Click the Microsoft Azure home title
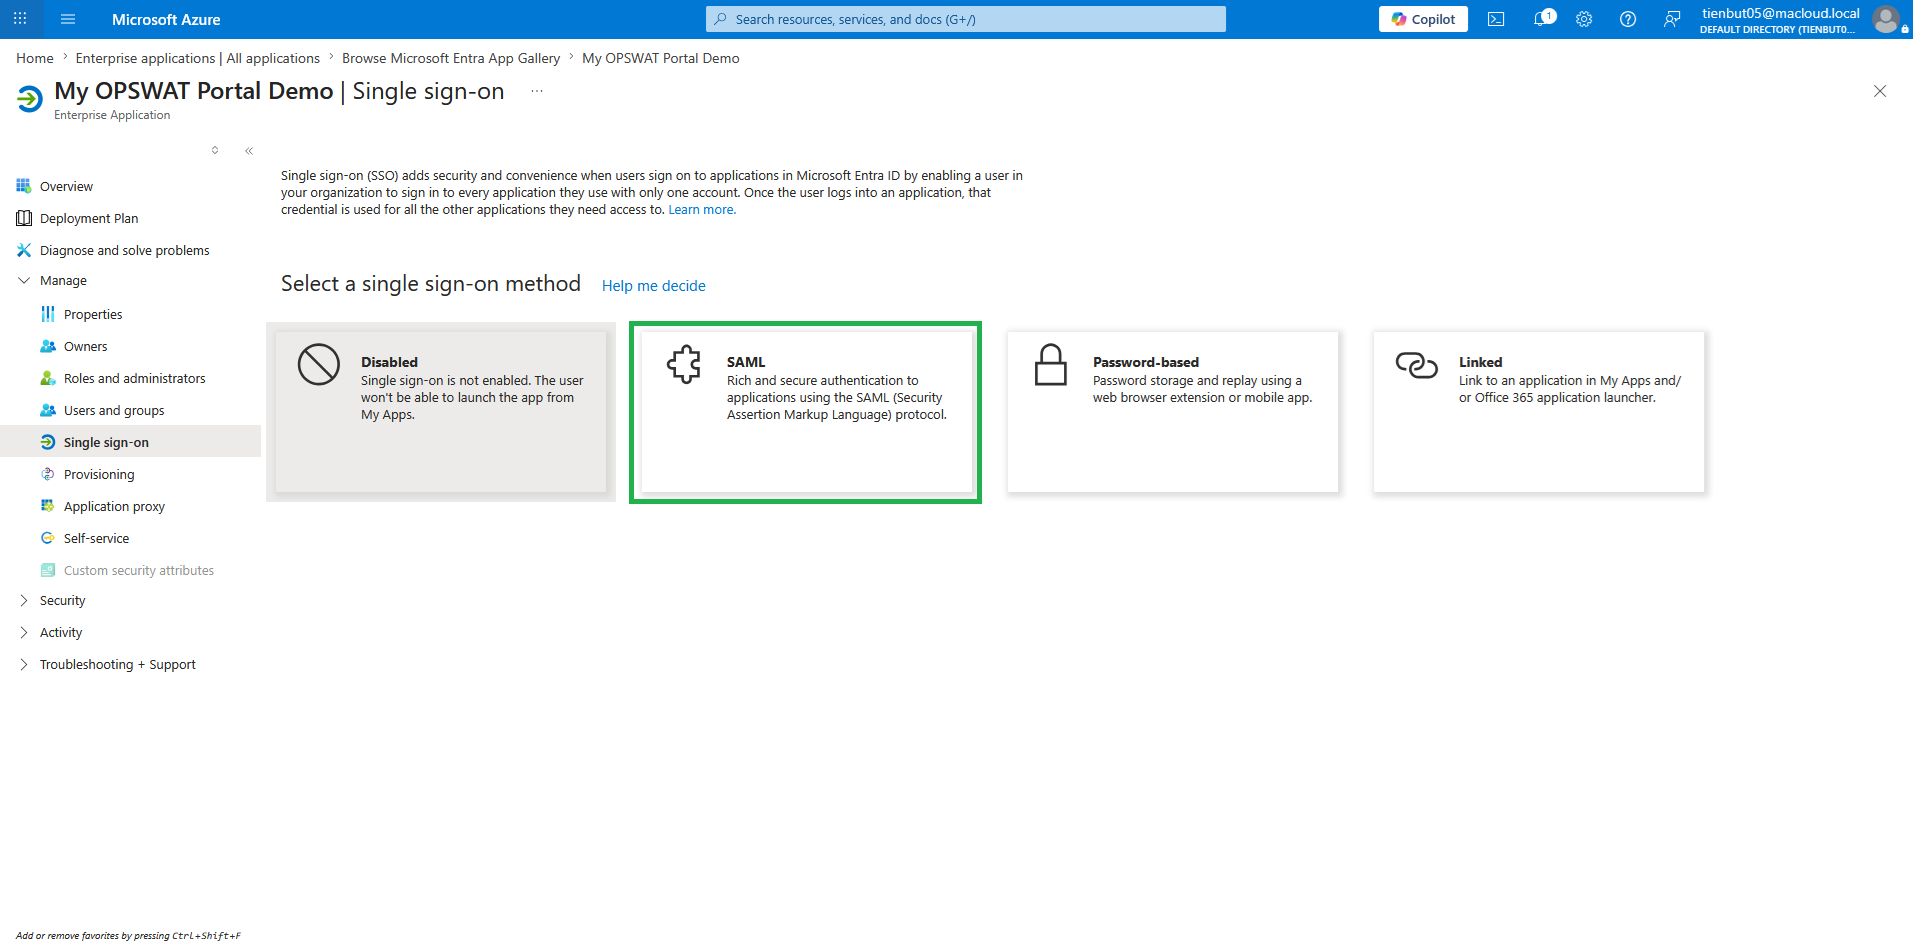 166,19
